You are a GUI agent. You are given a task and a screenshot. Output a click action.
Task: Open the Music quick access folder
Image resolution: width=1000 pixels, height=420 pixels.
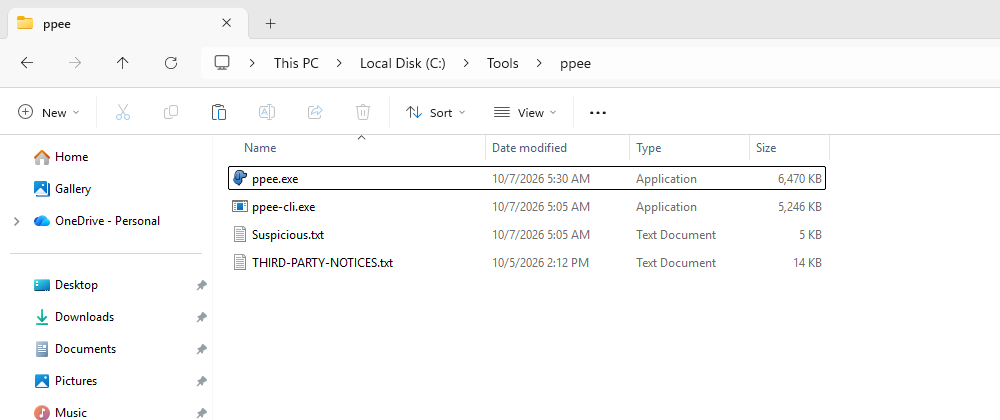click(x=61, y=412)
